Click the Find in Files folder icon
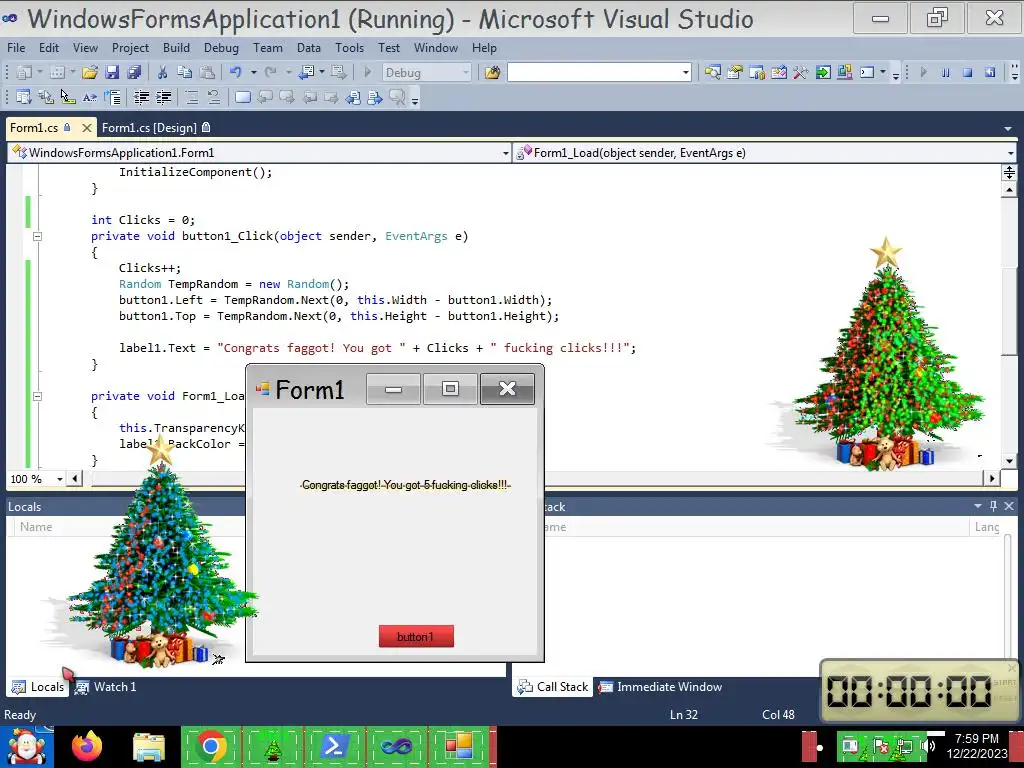1024x768 pixels. [x=492, y=72]
